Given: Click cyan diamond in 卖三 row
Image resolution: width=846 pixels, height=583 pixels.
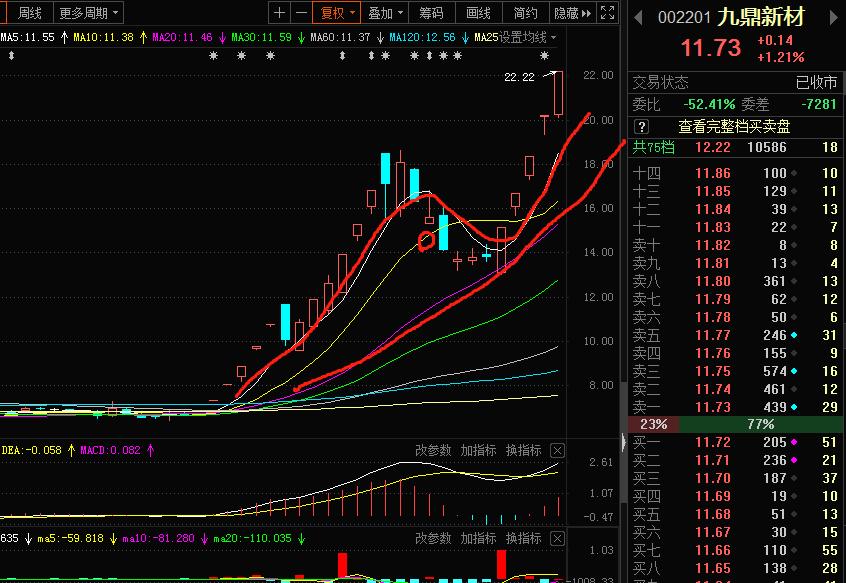Looking at the screenshot, I should pos(794,372).
